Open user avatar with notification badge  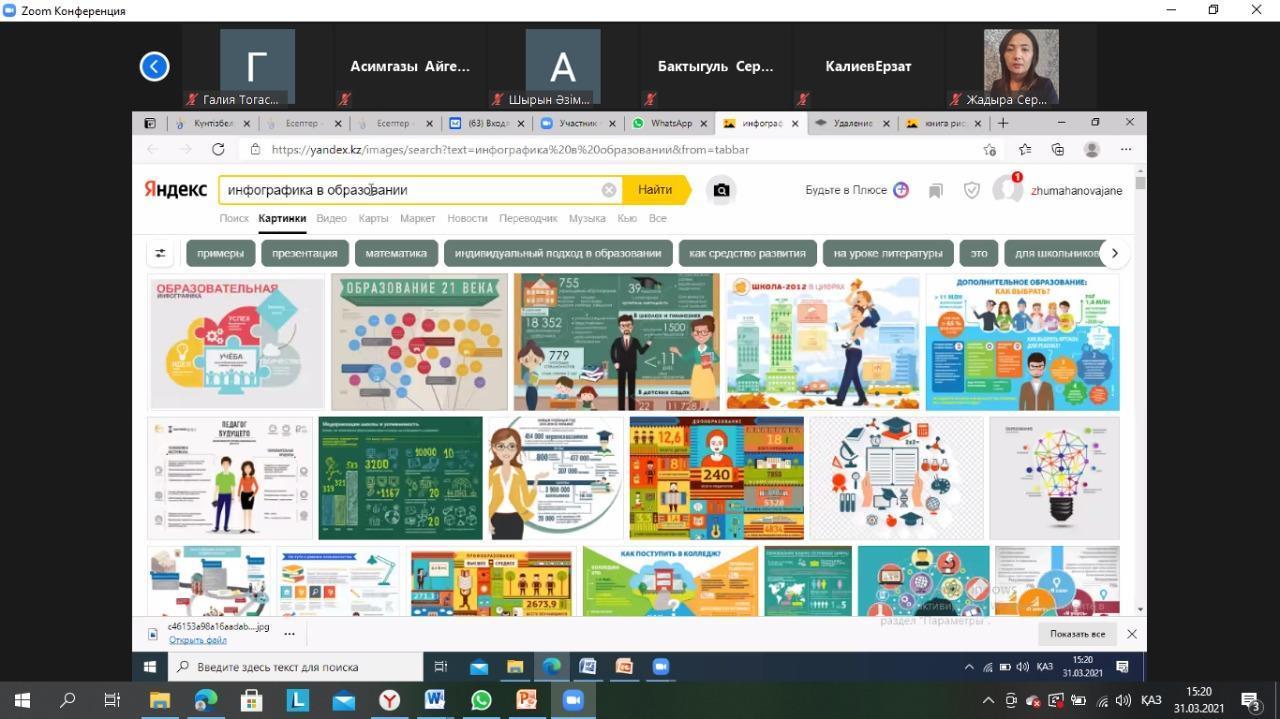pyautogui.click(x=1007, y=189)
